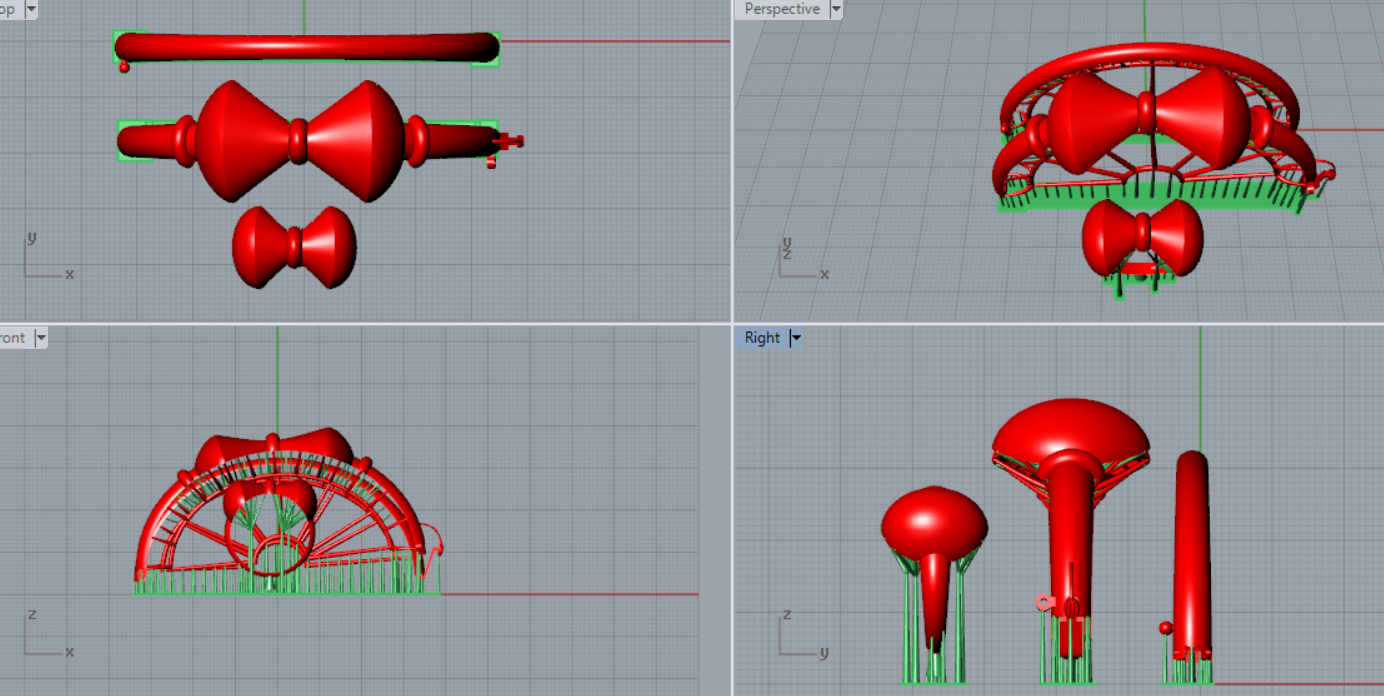Click the pink ring clasp in Right viewport
The width and height of the screenshot is (1384, 696).
pyautogui.click(x=1044, y=602)
